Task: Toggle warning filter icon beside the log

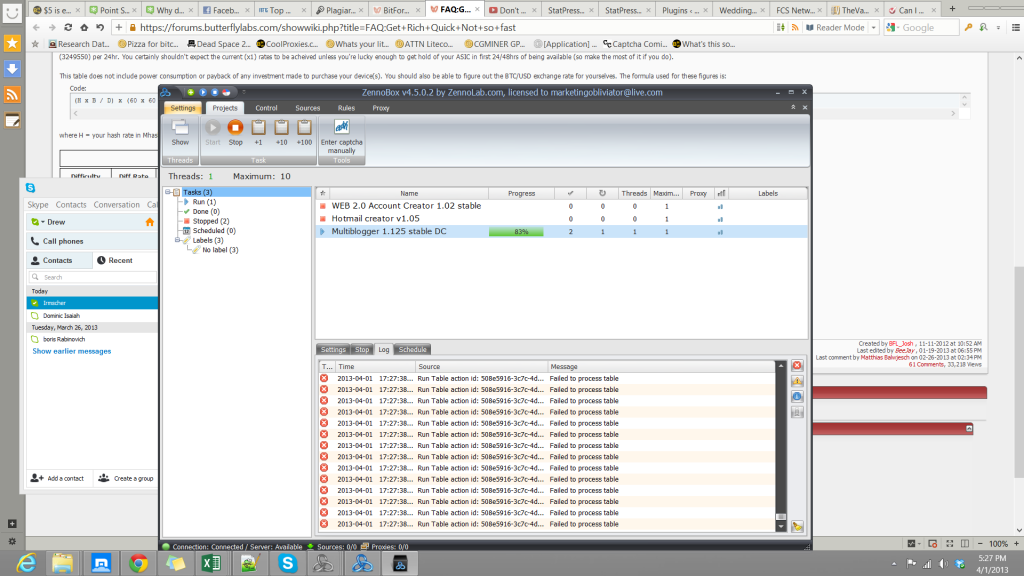Action: point(797,381)
